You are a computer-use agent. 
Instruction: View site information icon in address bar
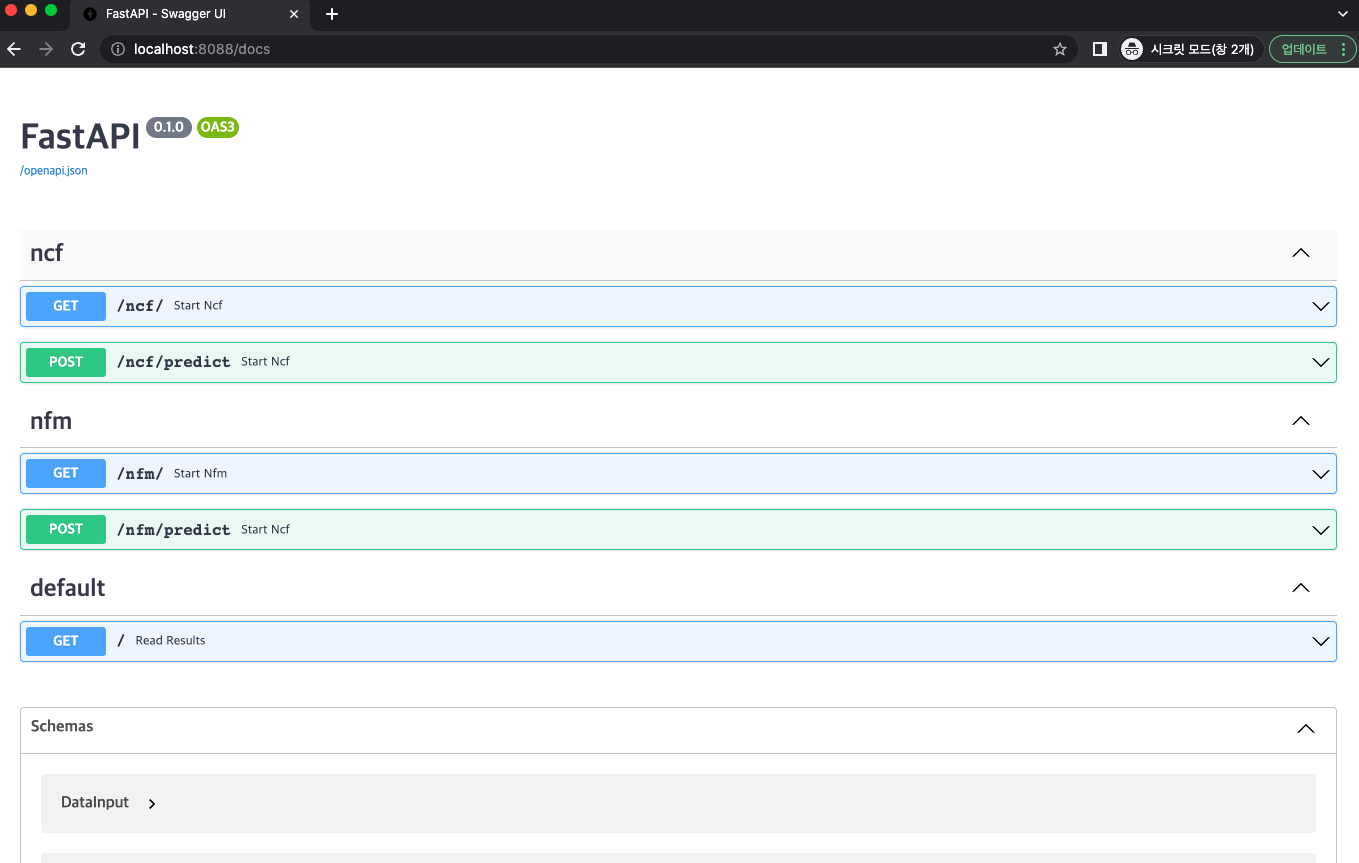tap(118, 49)
